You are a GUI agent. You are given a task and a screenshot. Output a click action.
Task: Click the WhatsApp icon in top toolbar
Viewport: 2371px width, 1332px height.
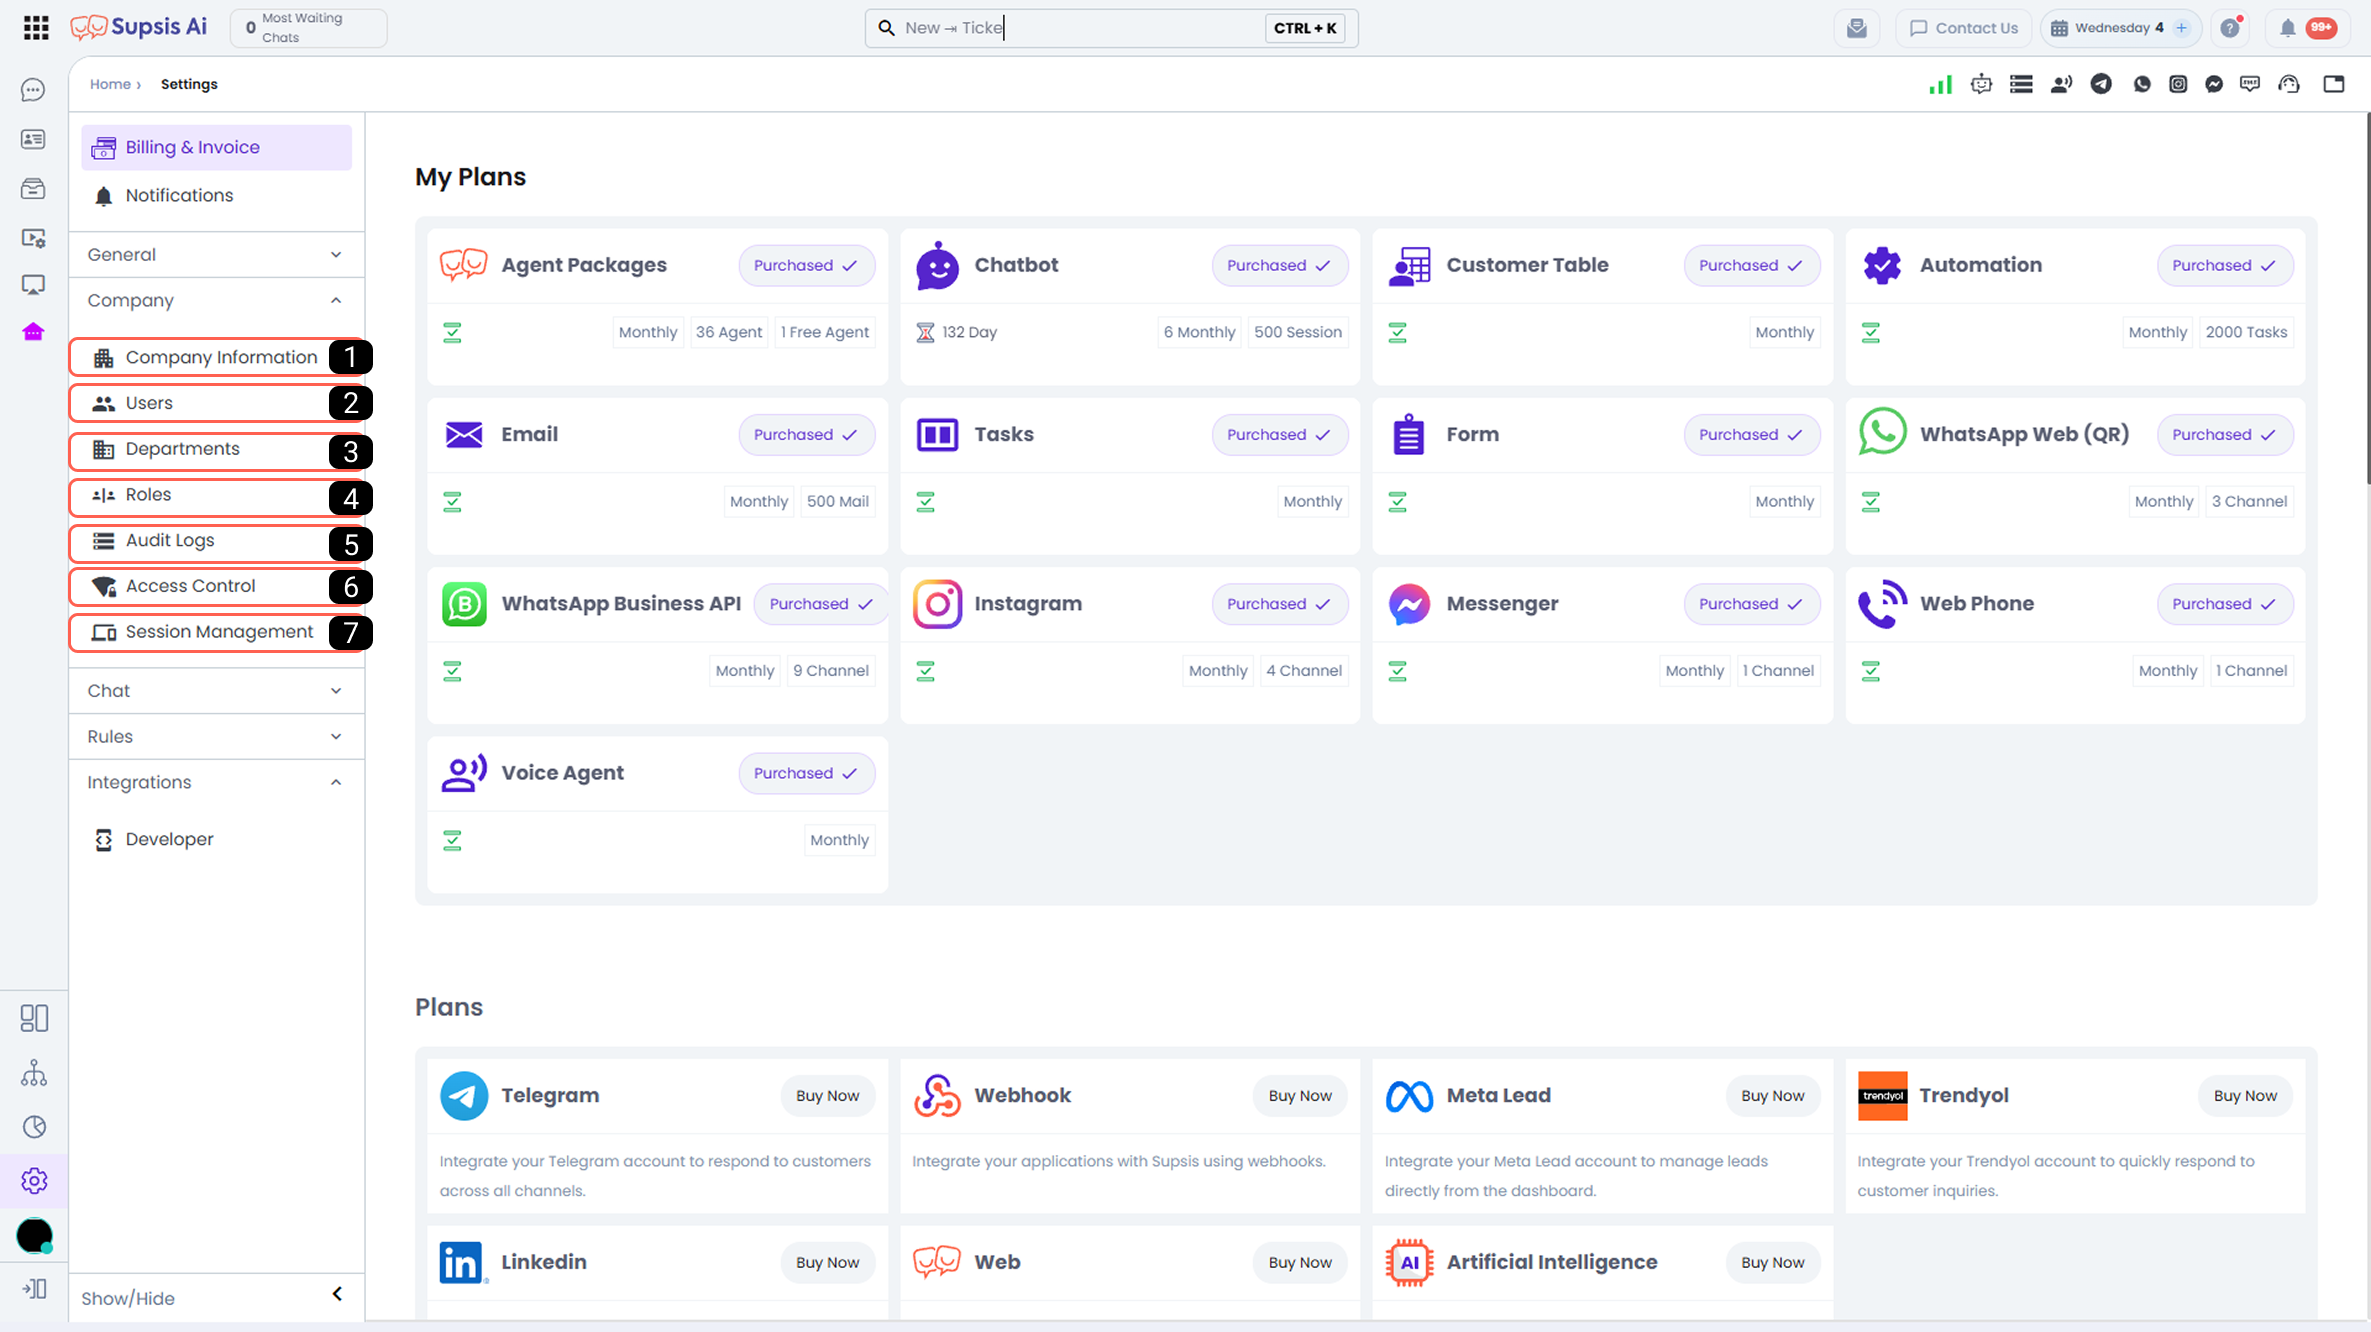2141,85
